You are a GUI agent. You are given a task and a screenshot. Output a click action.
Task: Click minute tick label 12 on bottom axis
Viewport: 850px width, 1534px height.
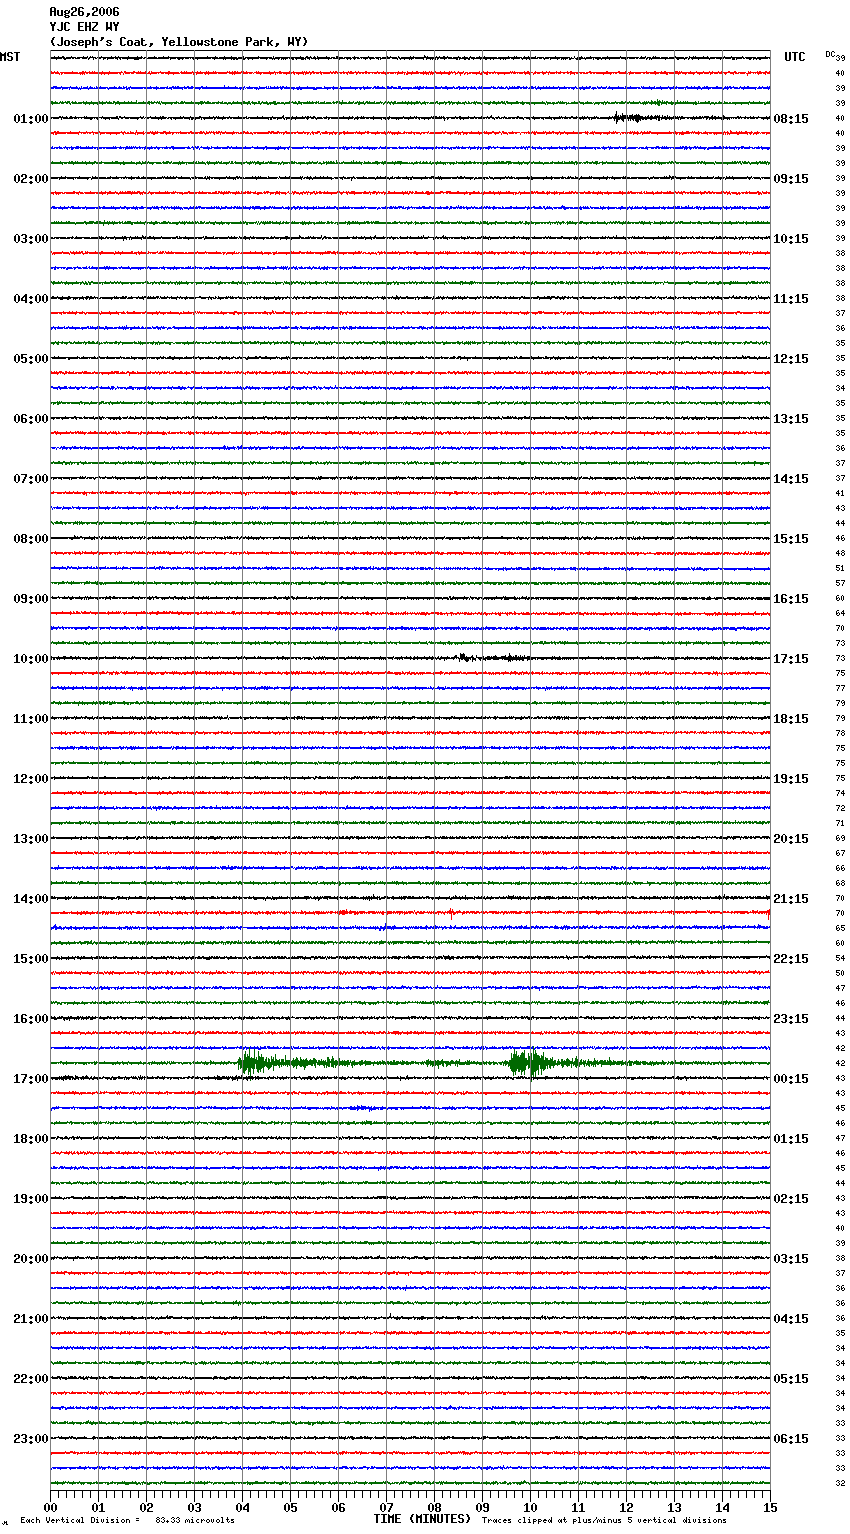[626, 1507]
